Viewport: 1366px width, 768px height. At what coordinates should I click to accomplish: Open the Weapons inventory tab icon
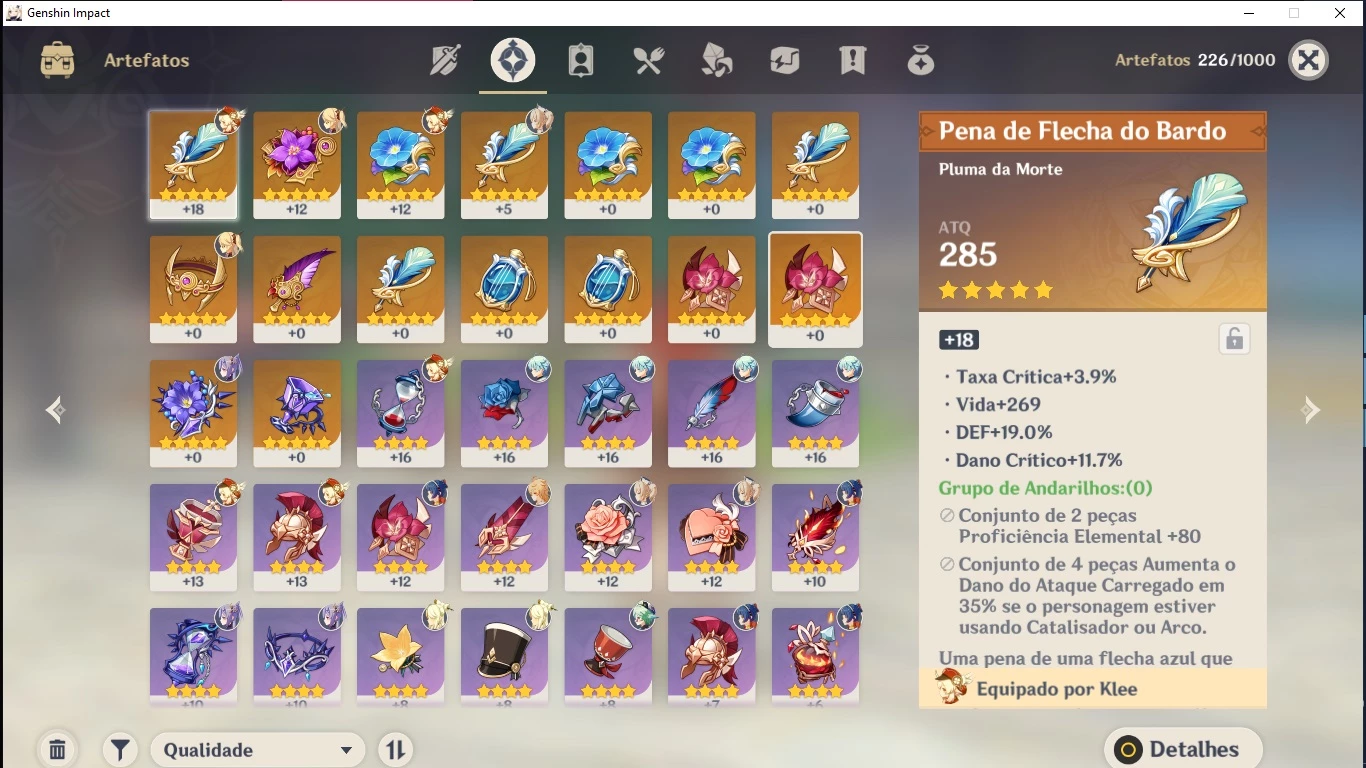tap(445, 60)
